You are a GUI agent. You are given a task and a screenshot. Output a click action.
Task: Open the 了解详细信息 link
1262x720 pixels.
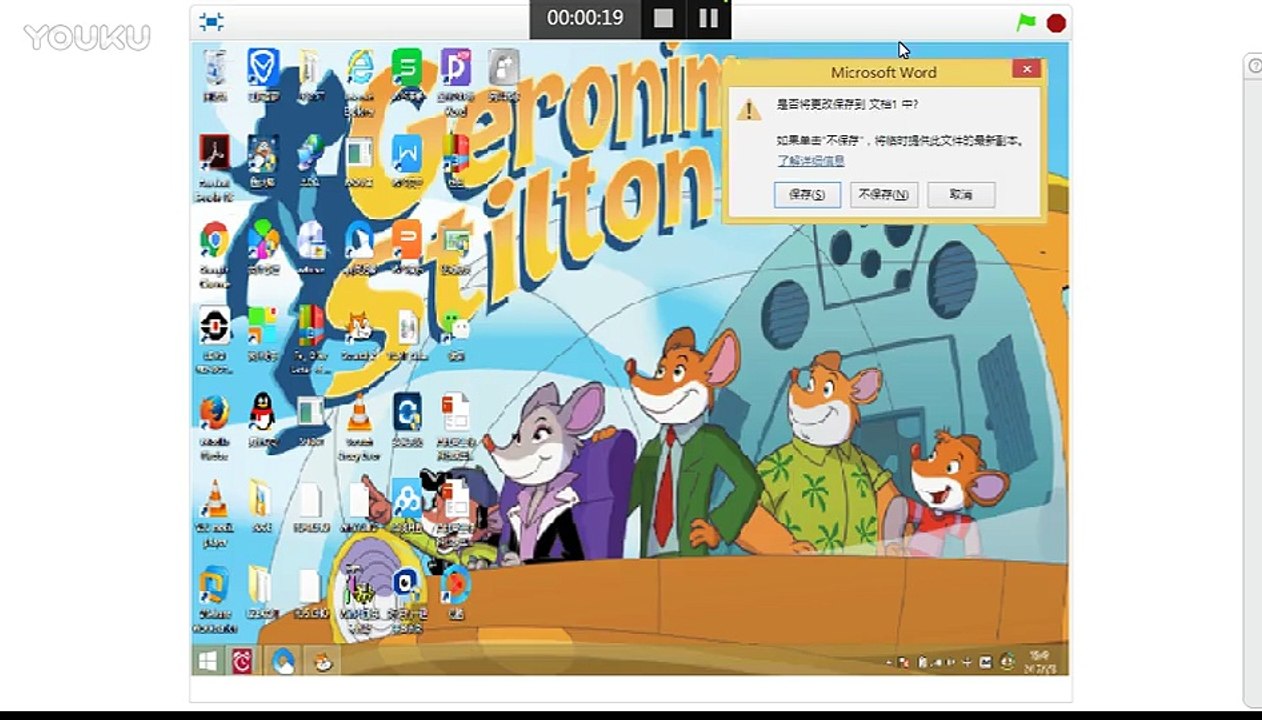tap(811, 160)
